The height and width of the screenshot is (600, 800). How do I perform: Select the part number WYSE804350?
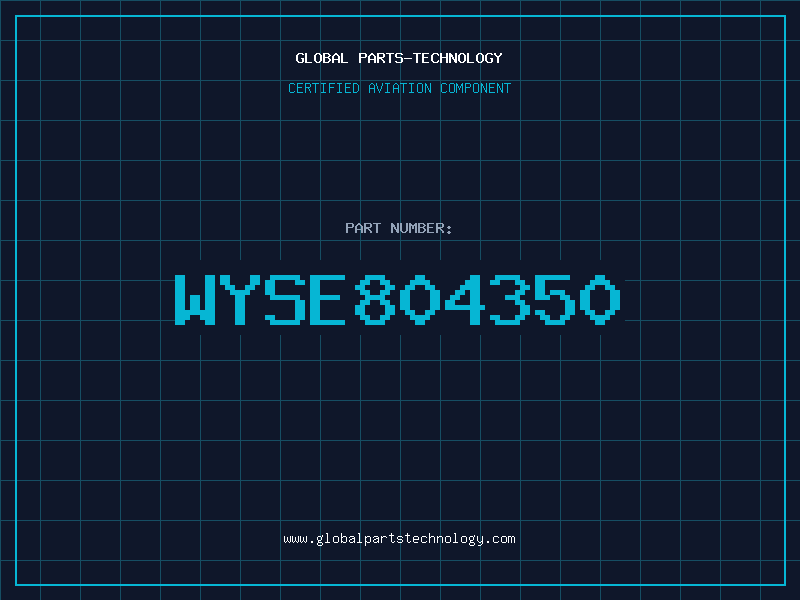tap(398, 299)
